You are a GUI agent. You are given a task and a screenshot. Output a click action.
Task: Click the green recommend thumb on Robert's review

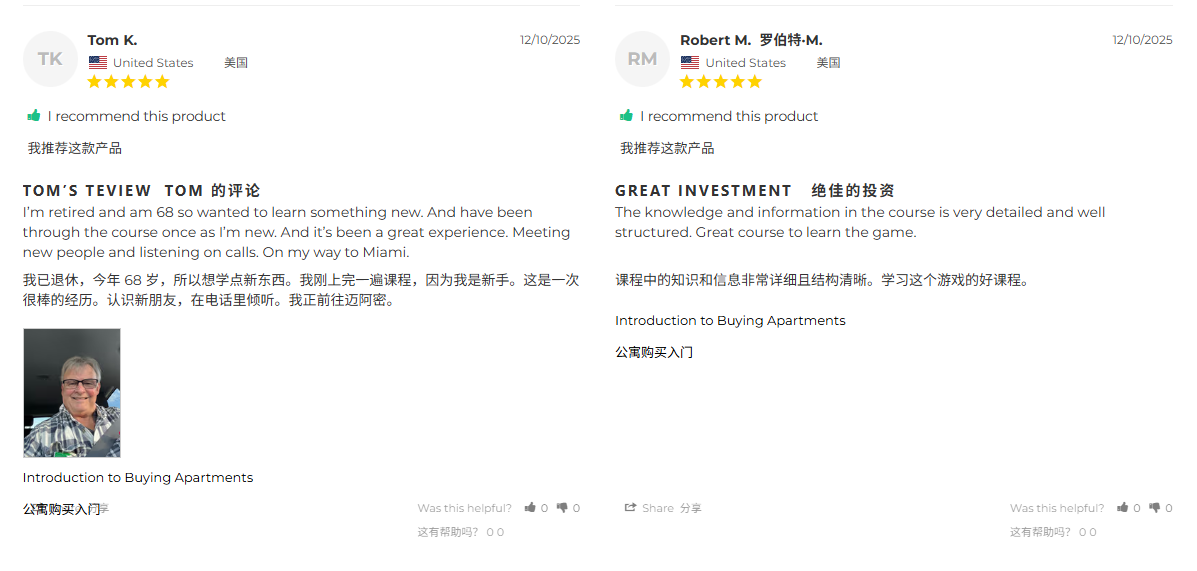pos(626,116)
